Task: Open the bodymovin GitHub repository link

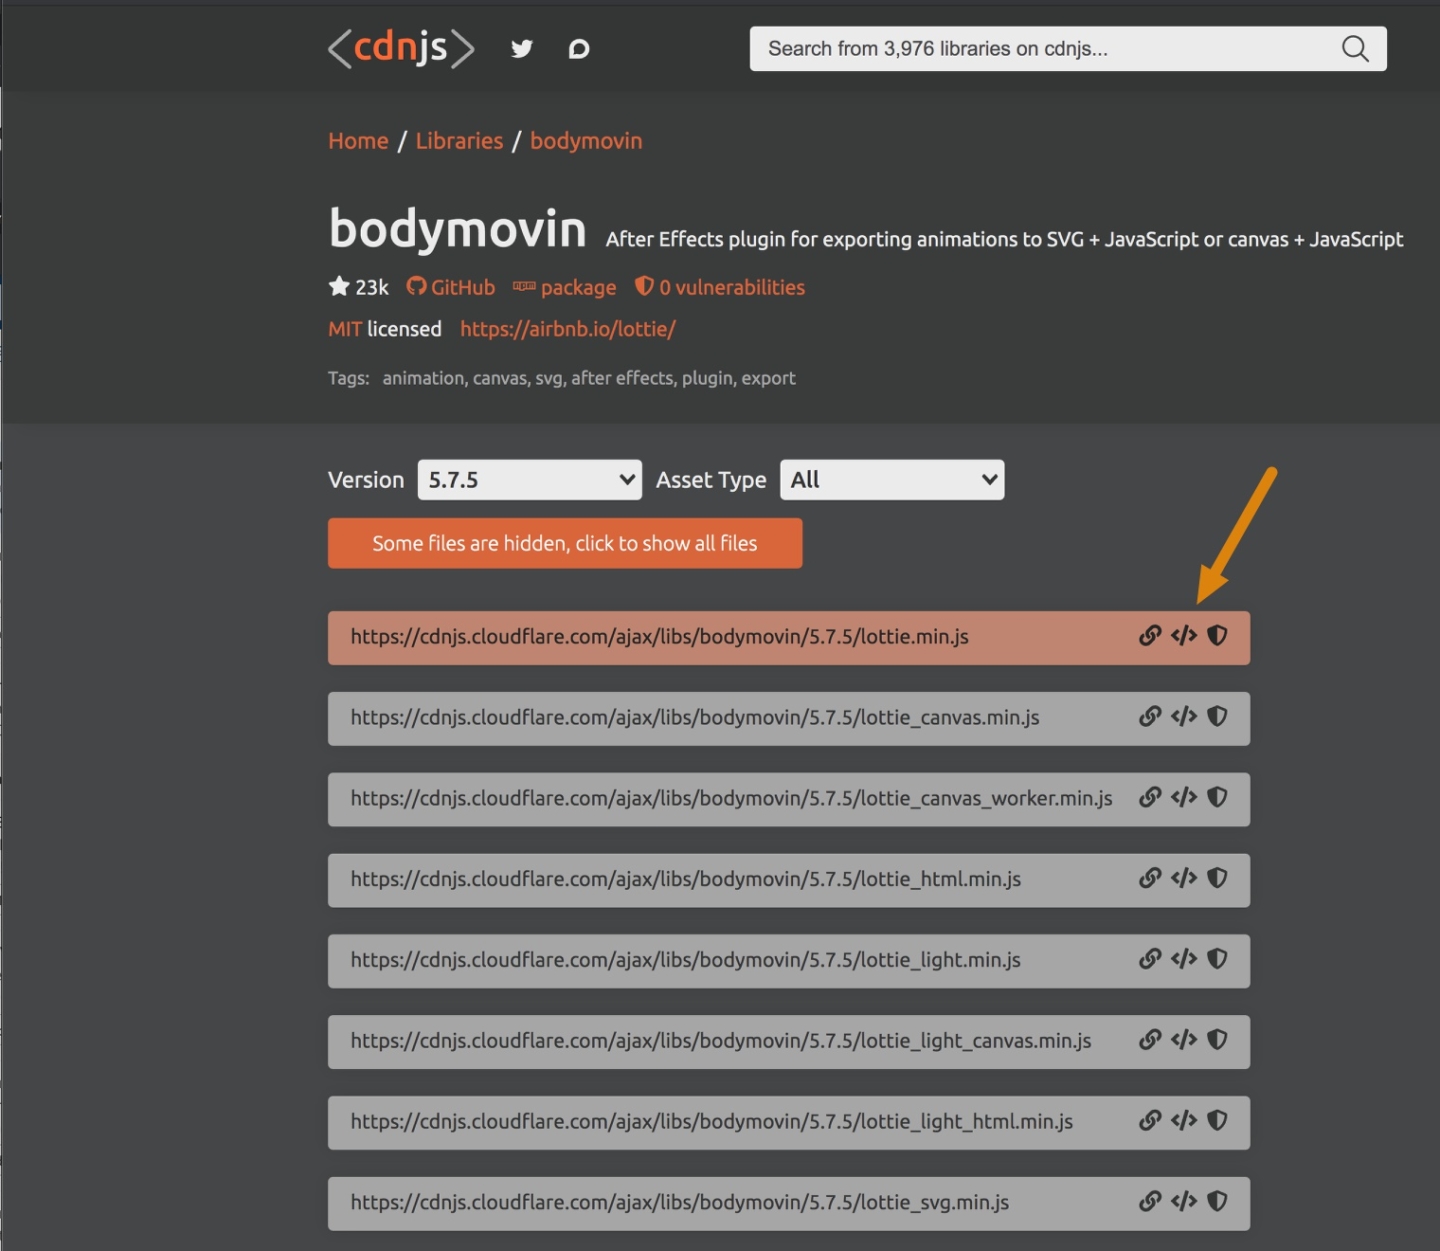Action: (x=450, y=287)
